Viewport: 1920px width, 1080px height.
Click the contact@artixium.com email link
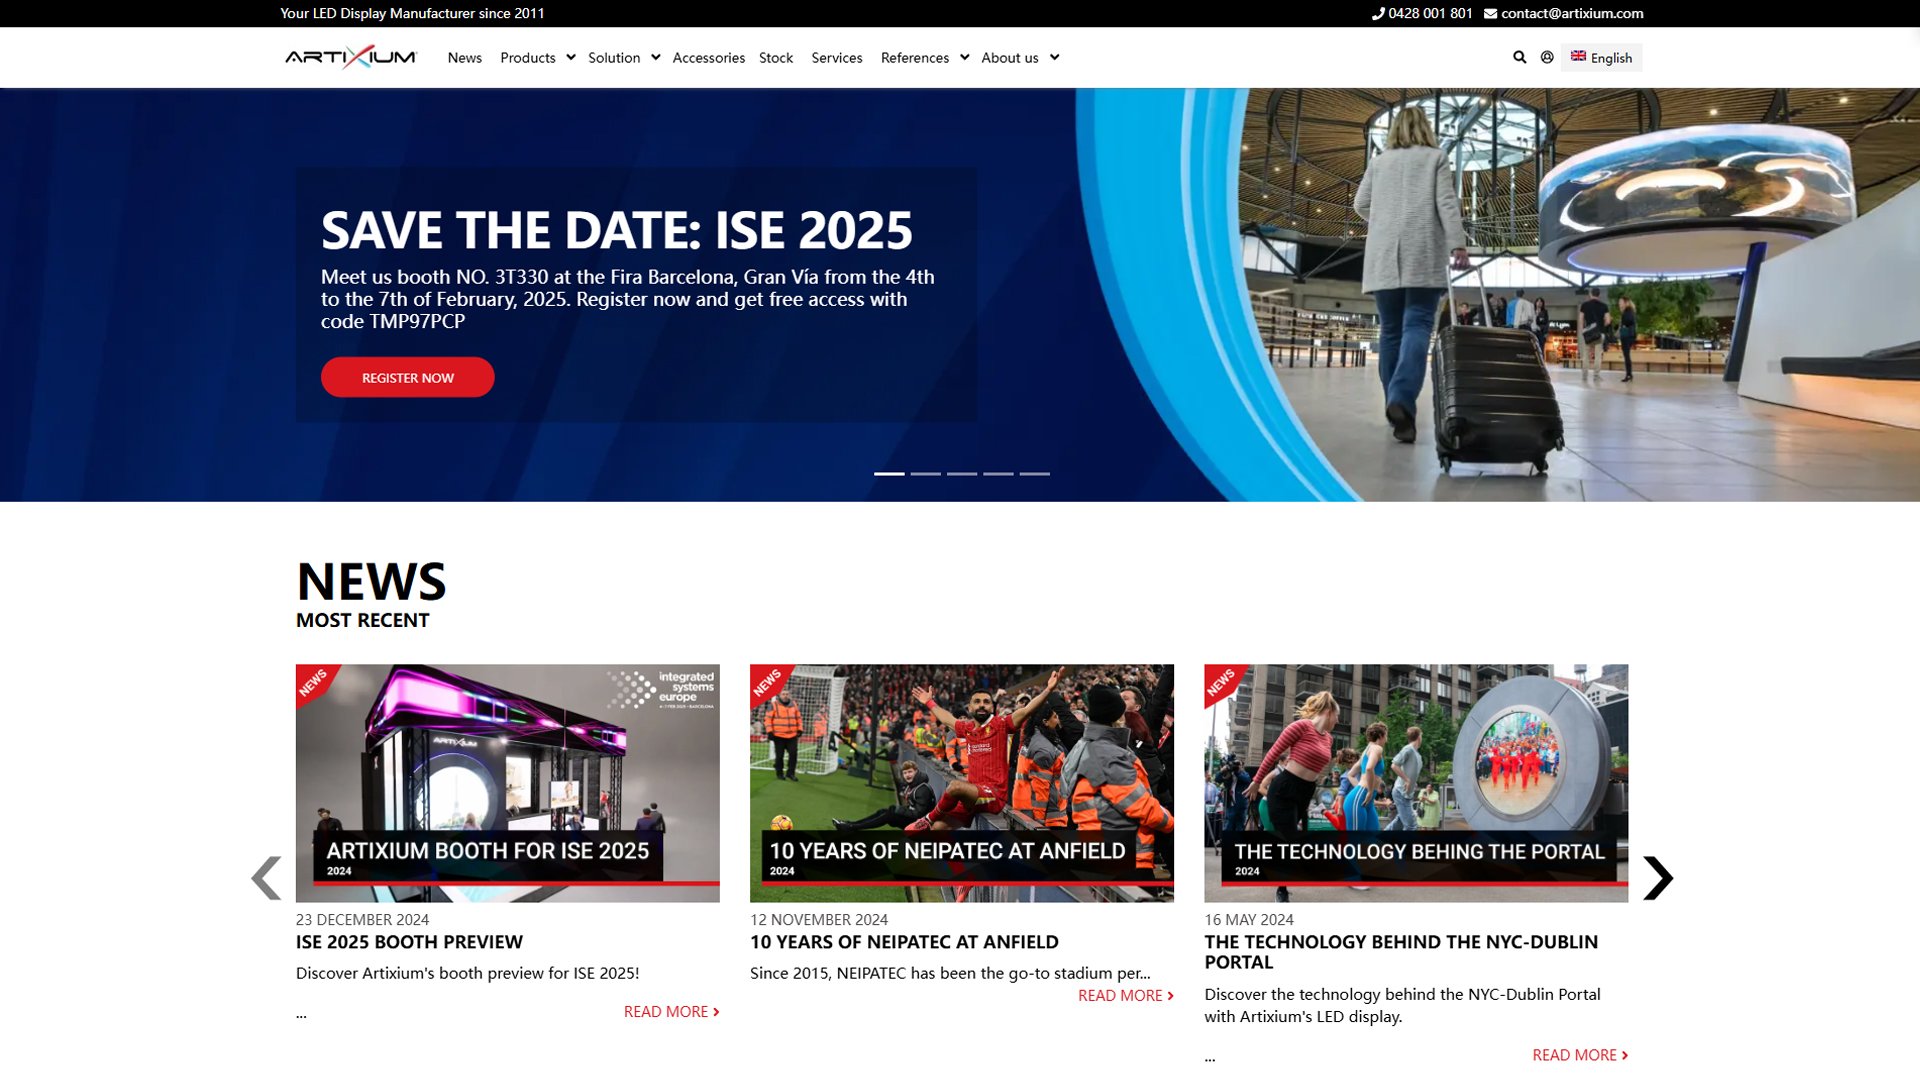coord(1571,13)
